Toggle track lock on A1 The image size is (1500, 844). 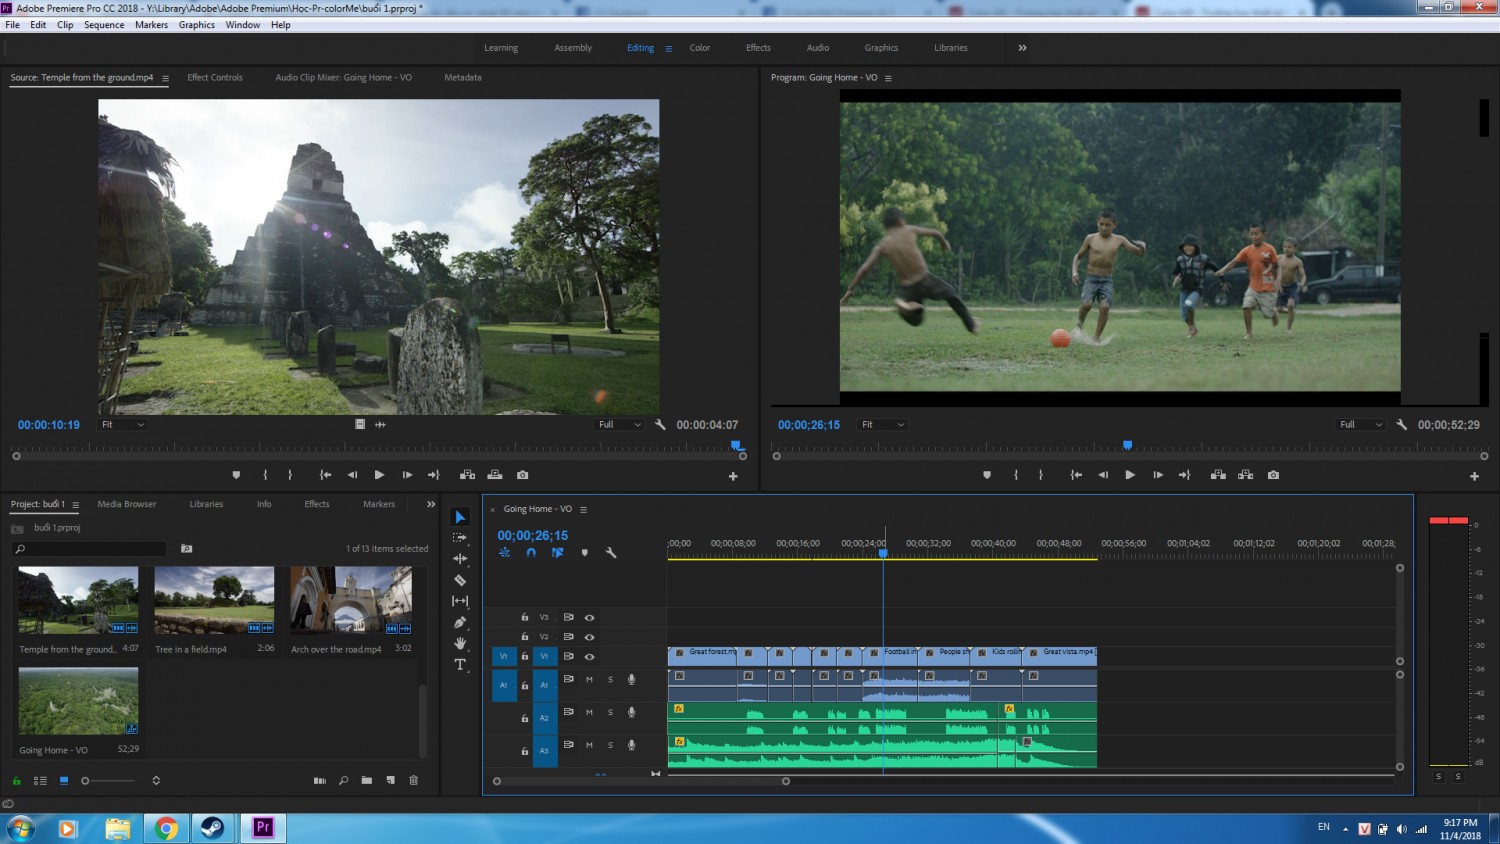[x=524, y=685]
